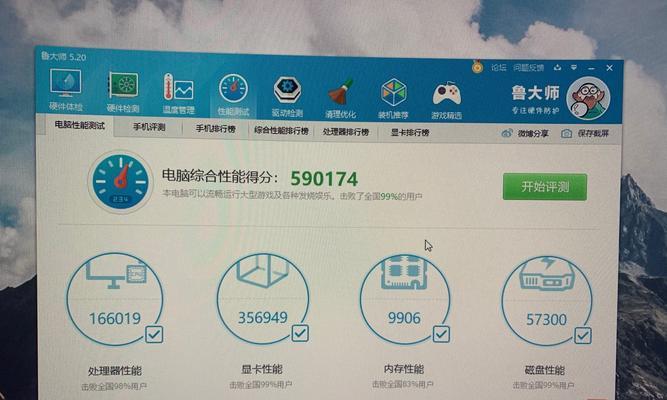This screenshot has height=400, width=667.
Task: Close the 鲁大师 window
Action: (x=609, y=68)
